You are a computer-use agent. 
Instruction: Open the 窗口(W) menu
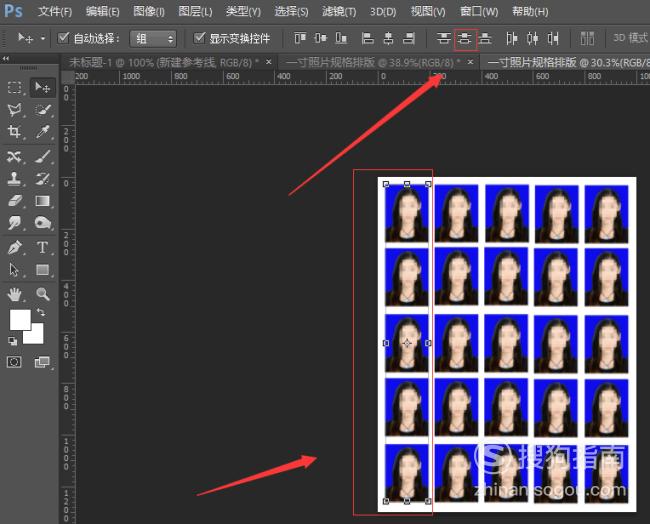point(479,12)
